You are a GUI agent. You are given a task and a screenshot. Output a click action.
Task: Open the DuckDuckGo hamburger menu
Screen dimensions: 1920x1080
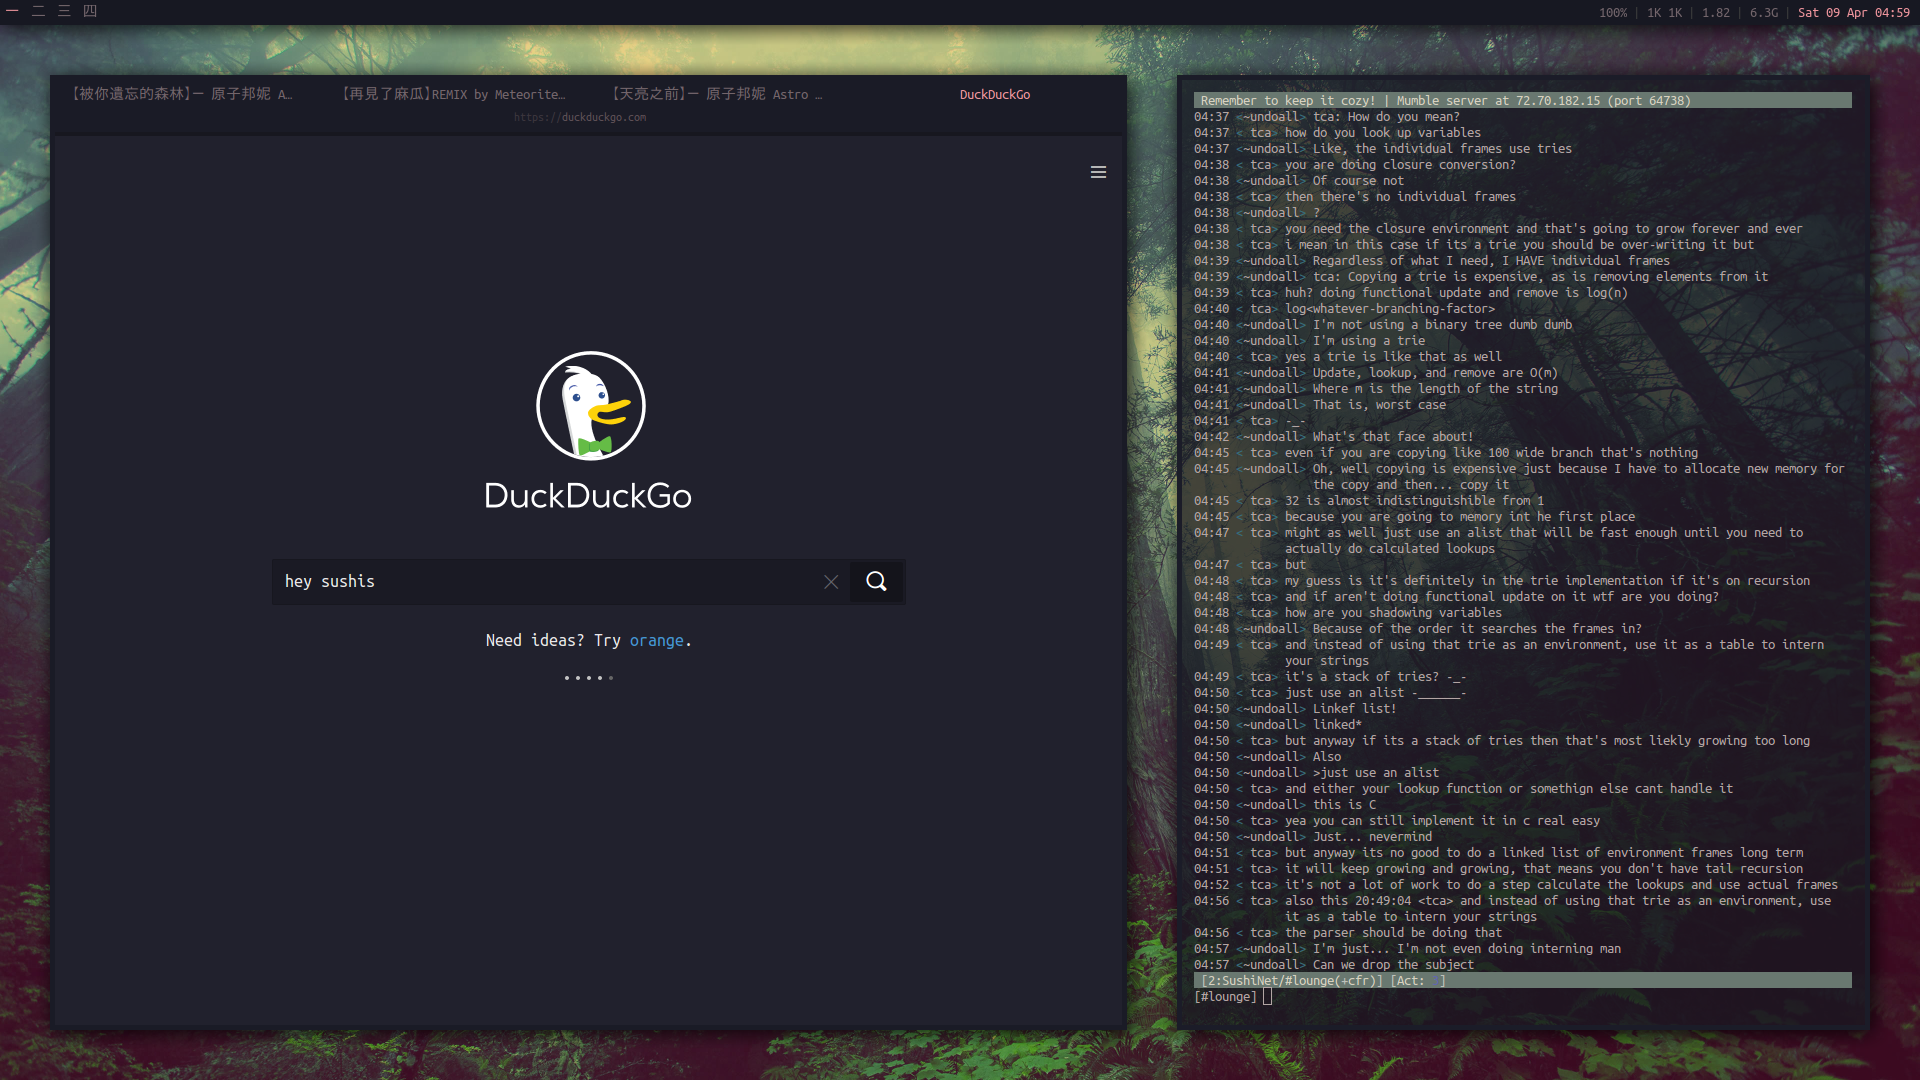click(x=1098, y=172)
